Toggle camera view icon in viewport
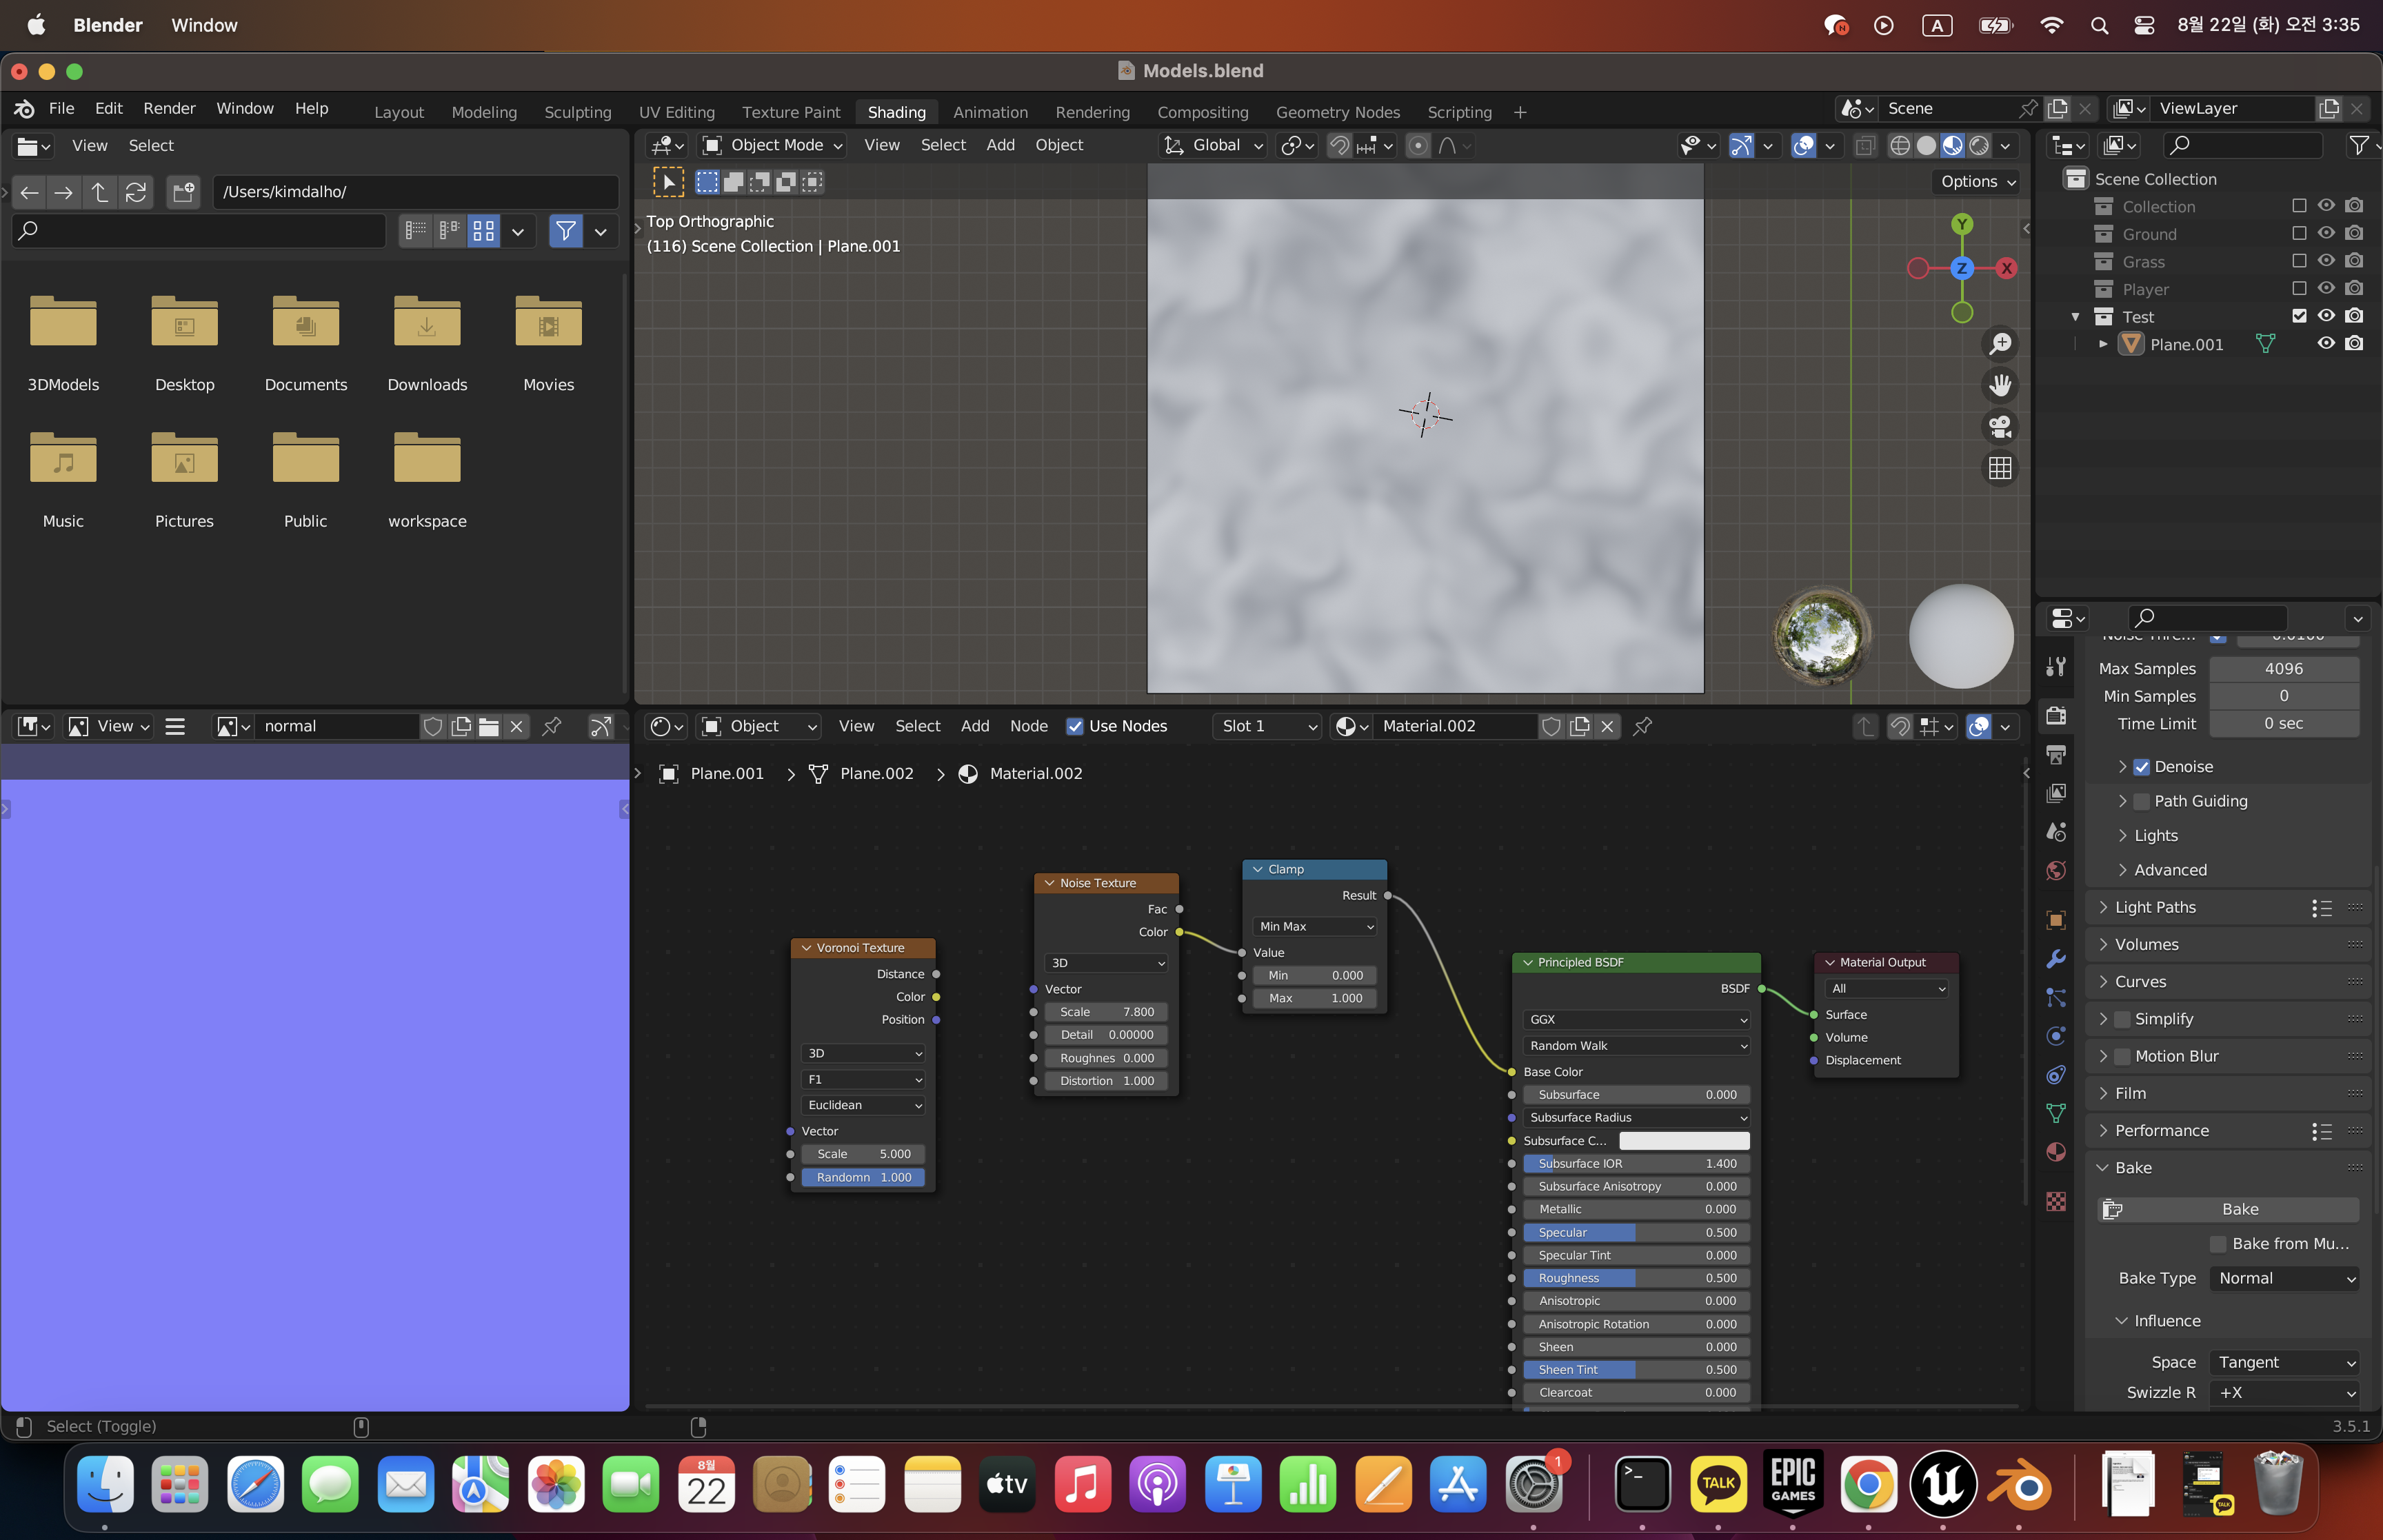 click(2000, 427)
